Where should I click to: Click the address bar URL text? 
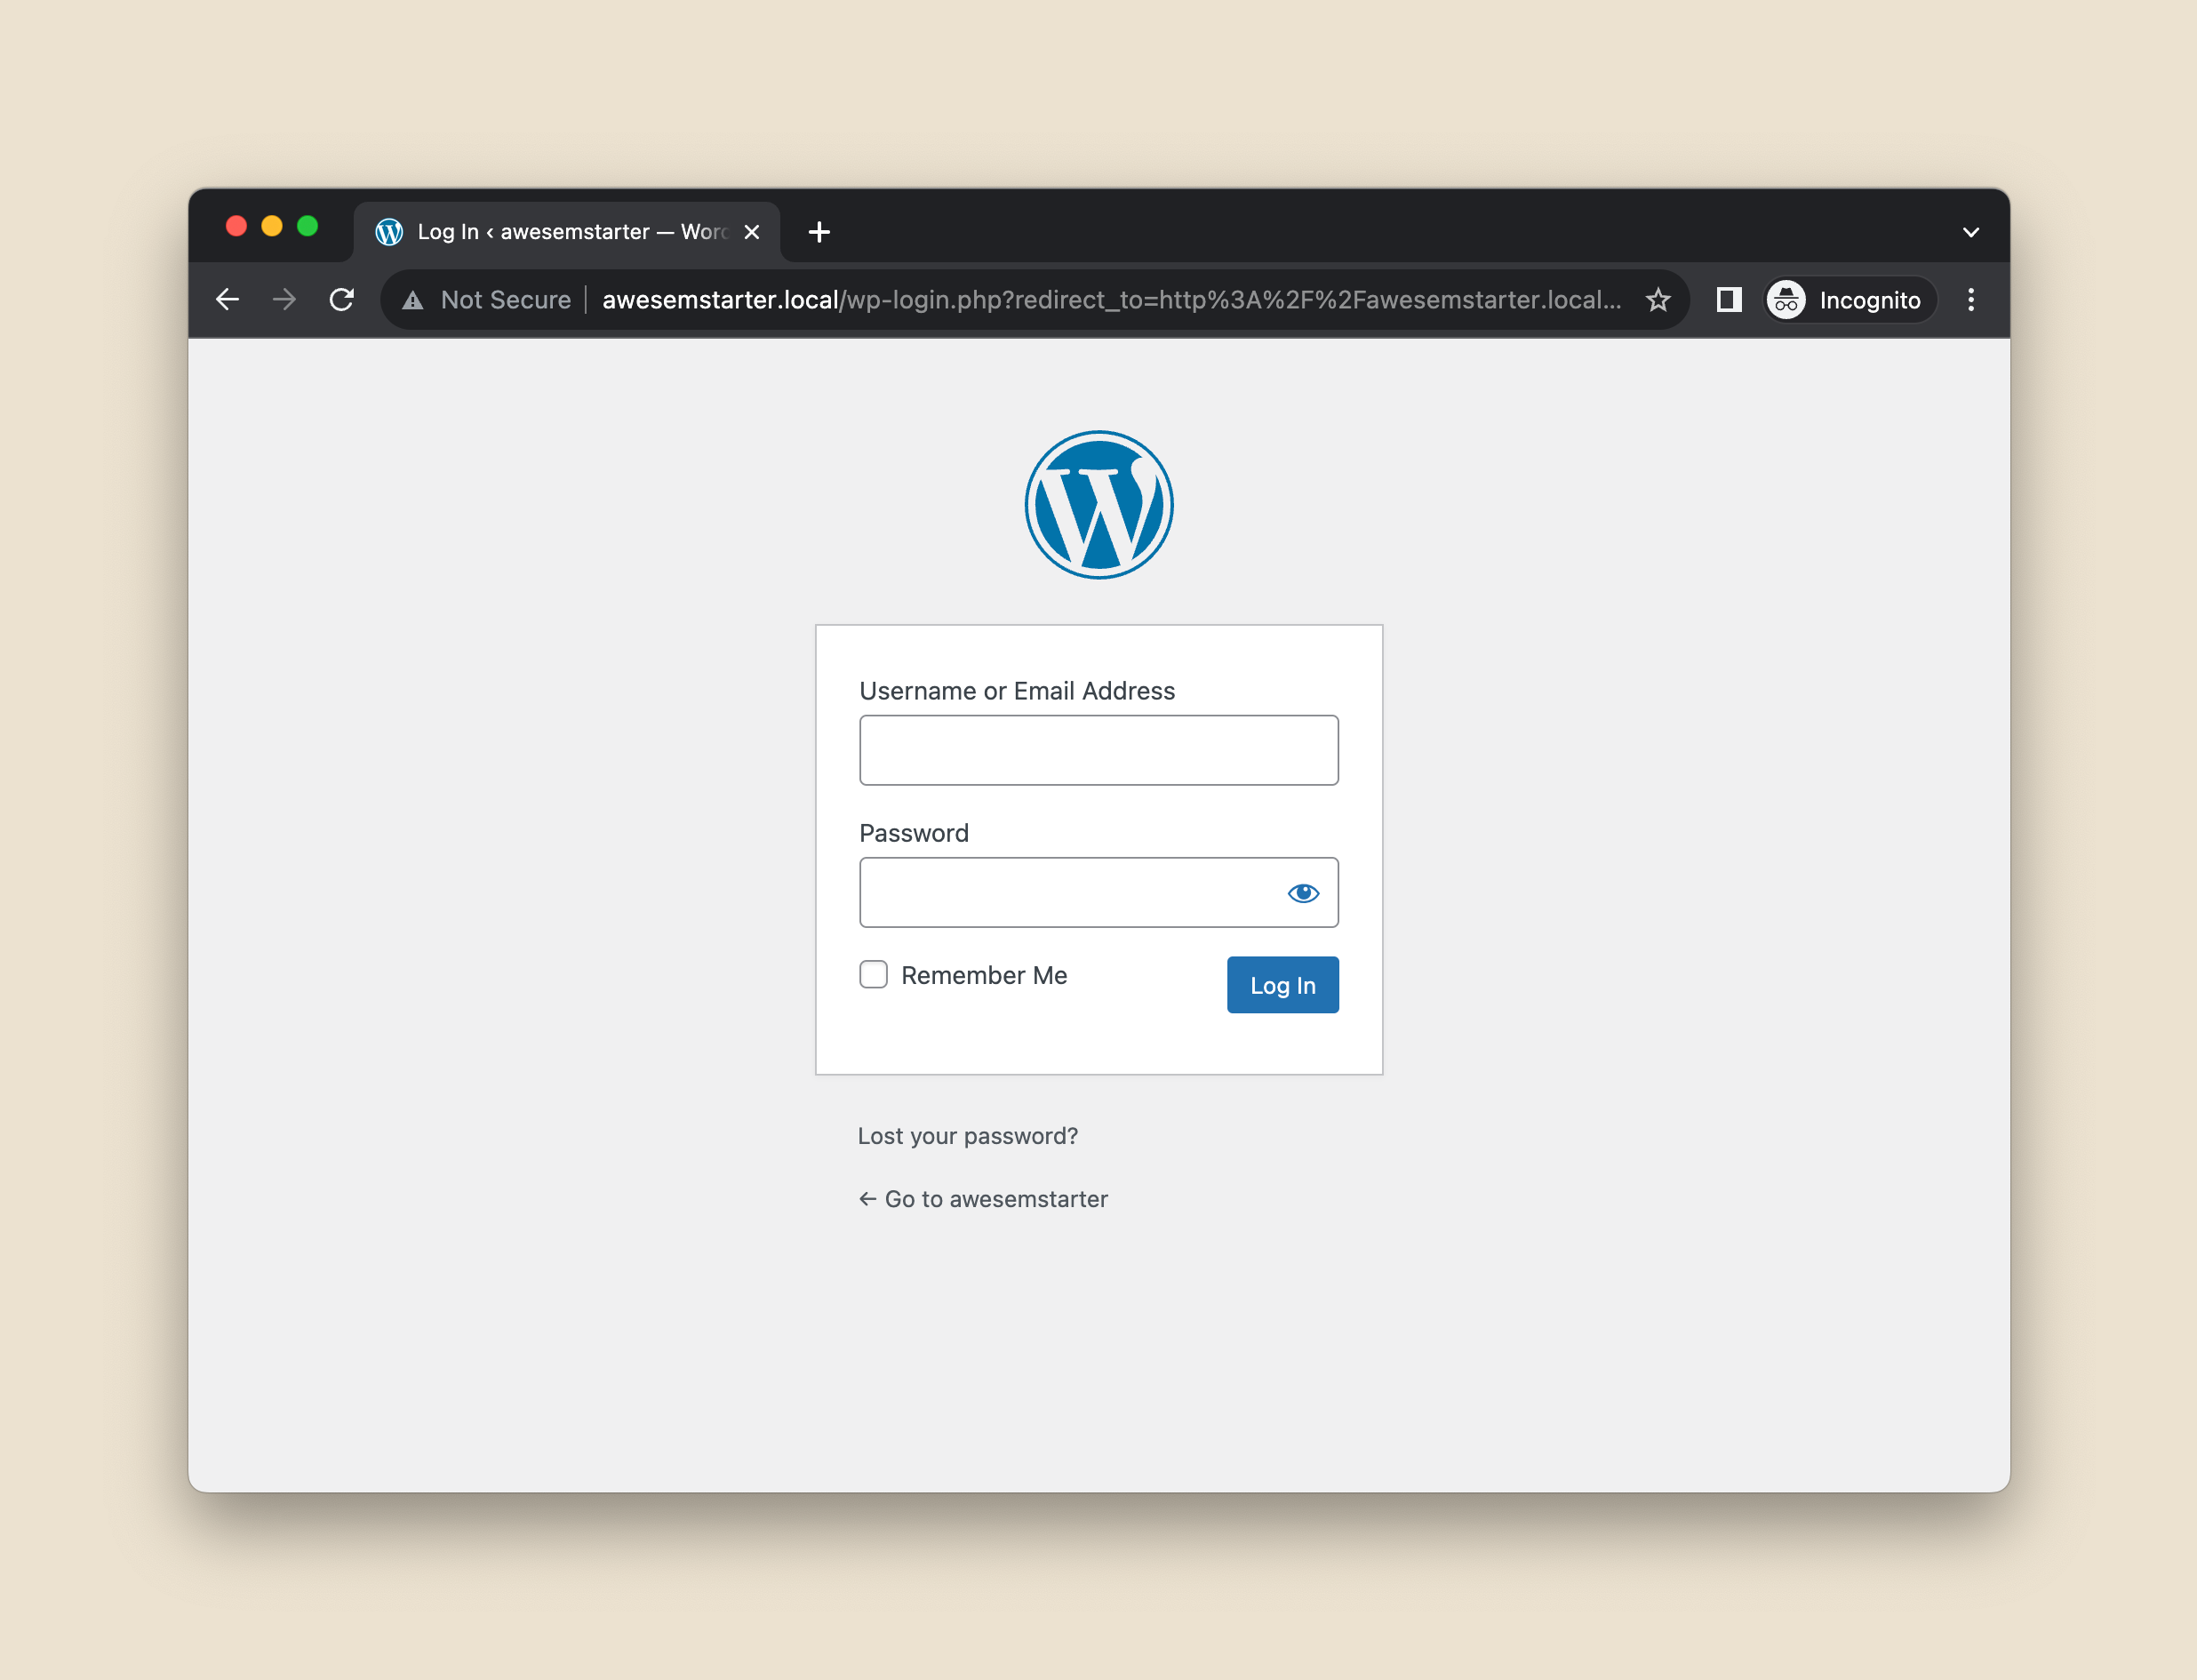coord(1112,300)
